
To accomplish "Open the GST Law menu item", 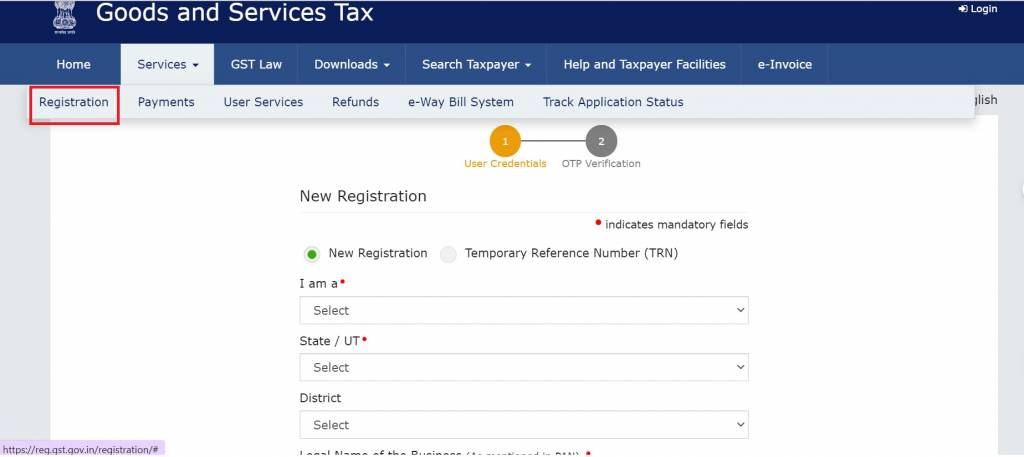I will coord(256,64).
